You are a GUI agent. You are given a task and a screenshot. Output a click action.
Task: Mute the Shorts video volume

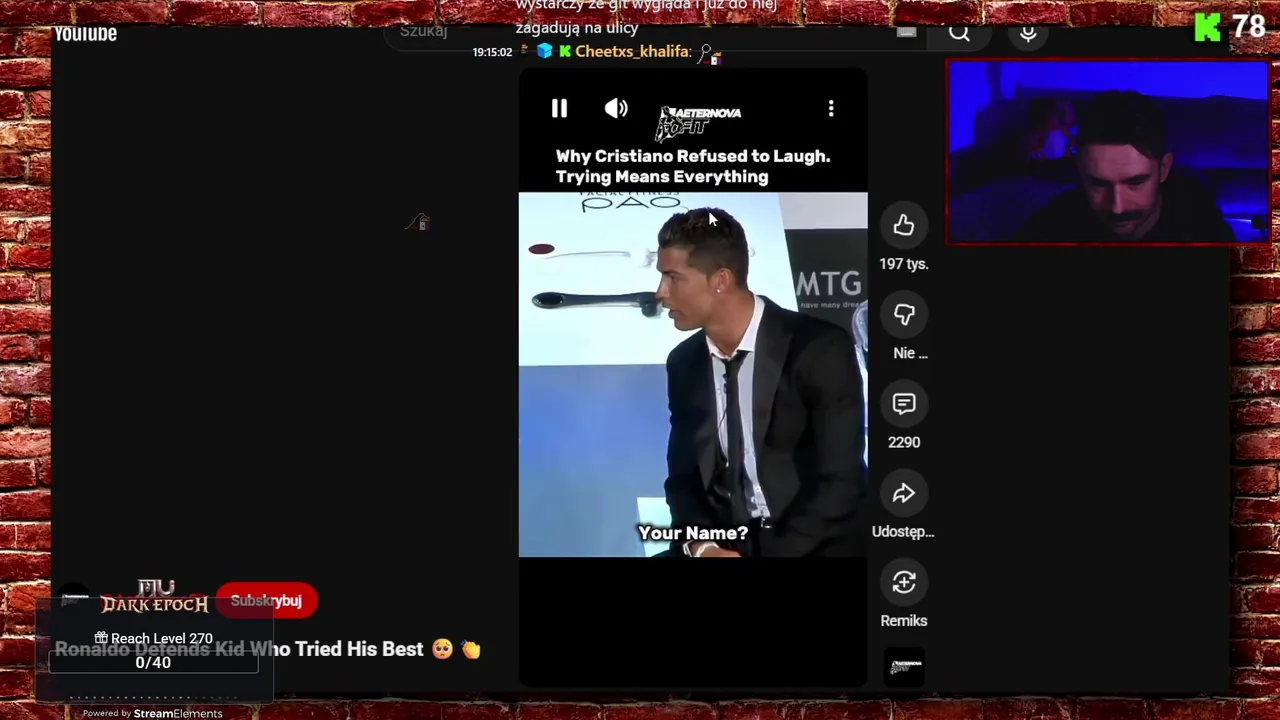click(616, 109)
